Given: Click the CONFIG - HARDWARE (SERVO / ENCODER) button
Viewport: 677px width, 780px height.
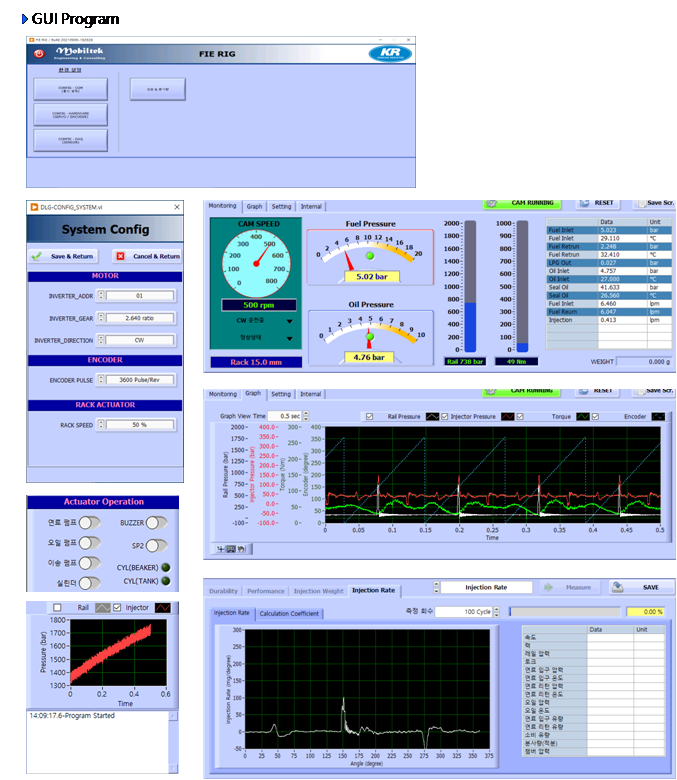Looking at the screenshot, I should coord(71,114).
